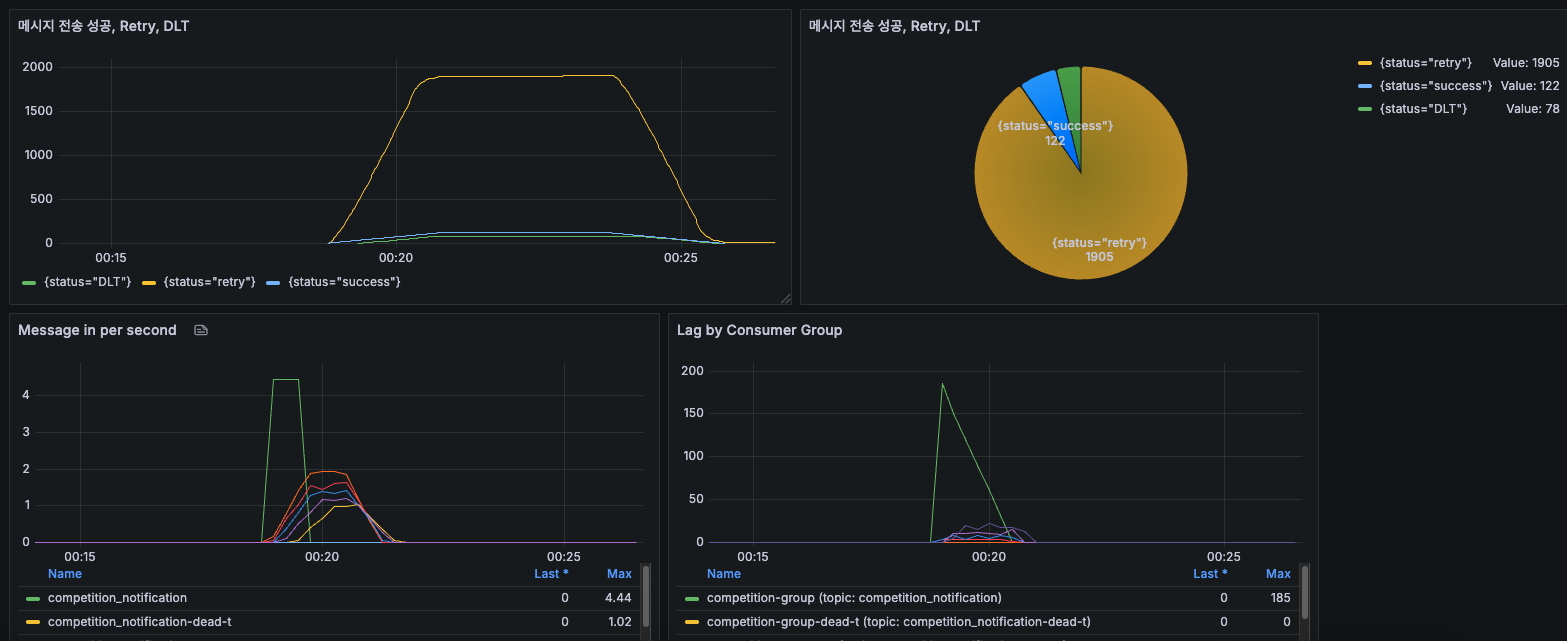Sort Message in per second legend by Max
This screenshot has width=1567, height=641.
click(x=619, y=574)
